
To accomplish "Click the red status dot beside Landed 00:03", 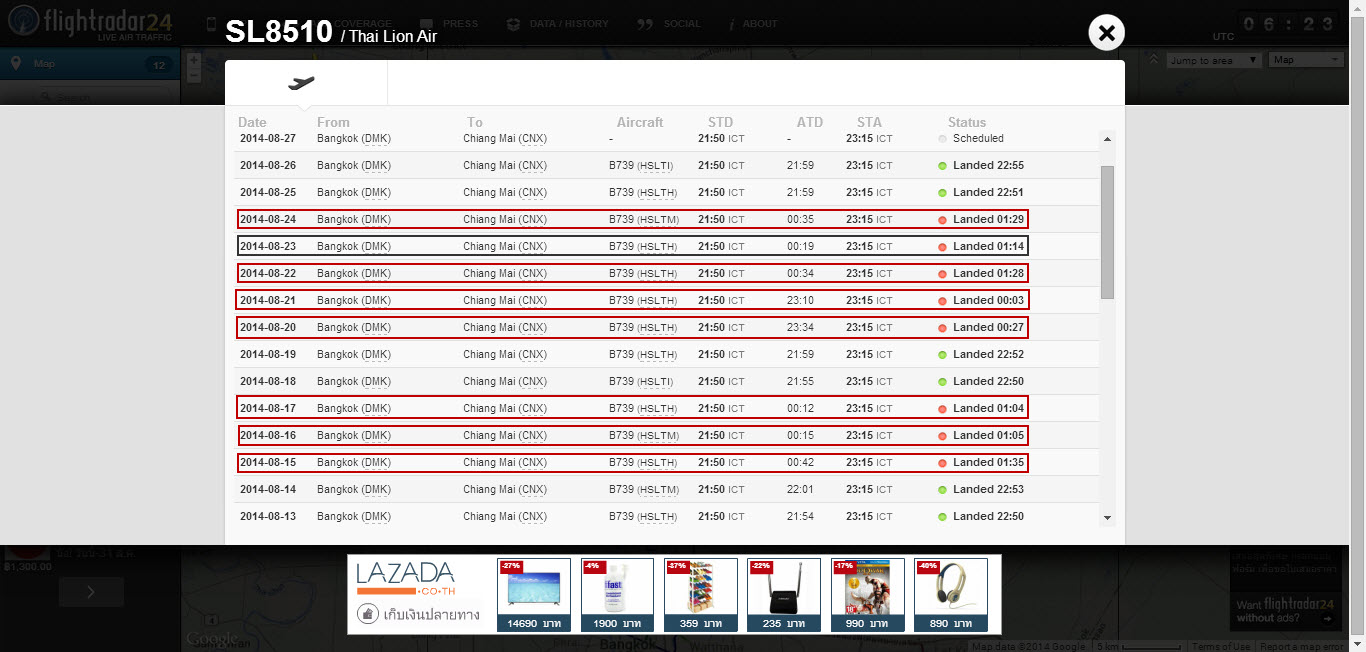I will point(942,301).
